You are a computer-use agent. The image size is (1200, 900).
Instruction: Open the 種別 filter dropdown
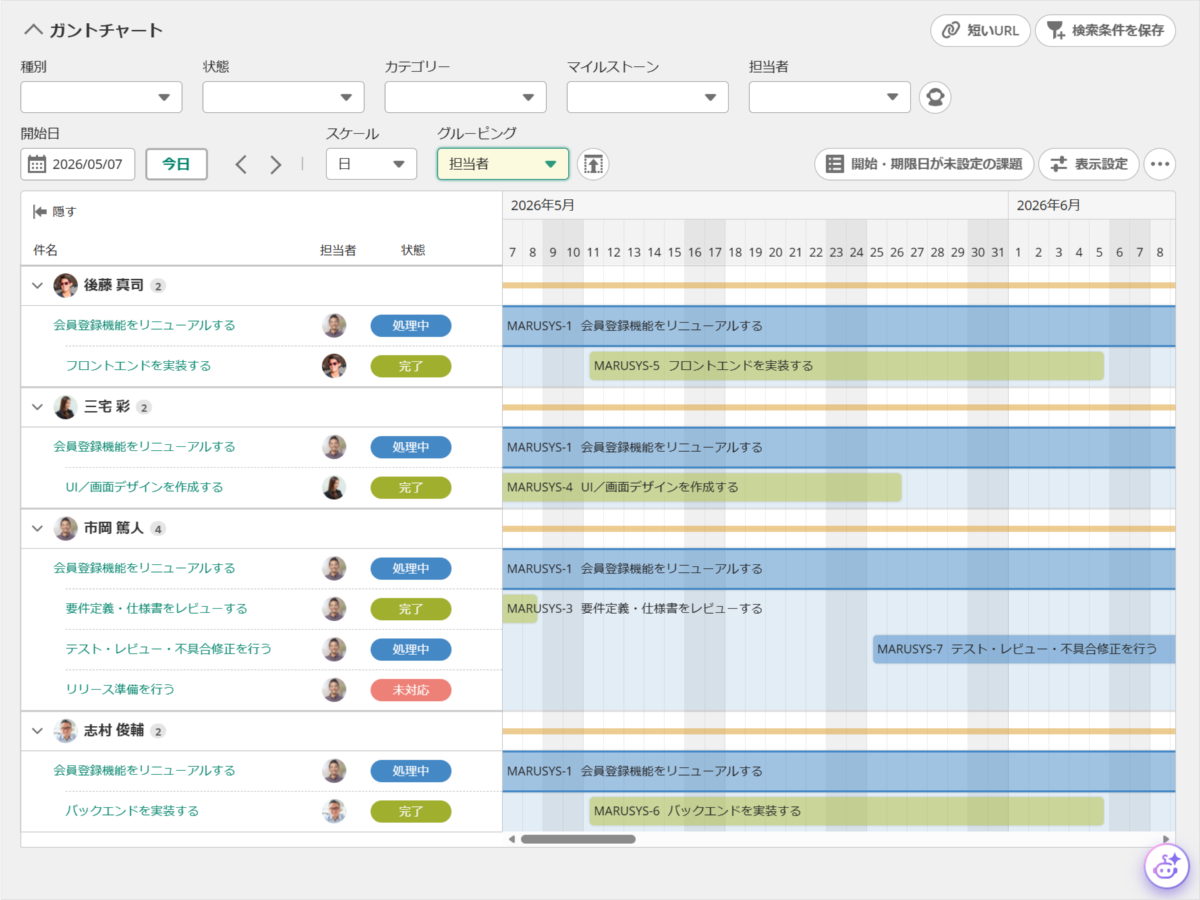[x=101, y=97]
